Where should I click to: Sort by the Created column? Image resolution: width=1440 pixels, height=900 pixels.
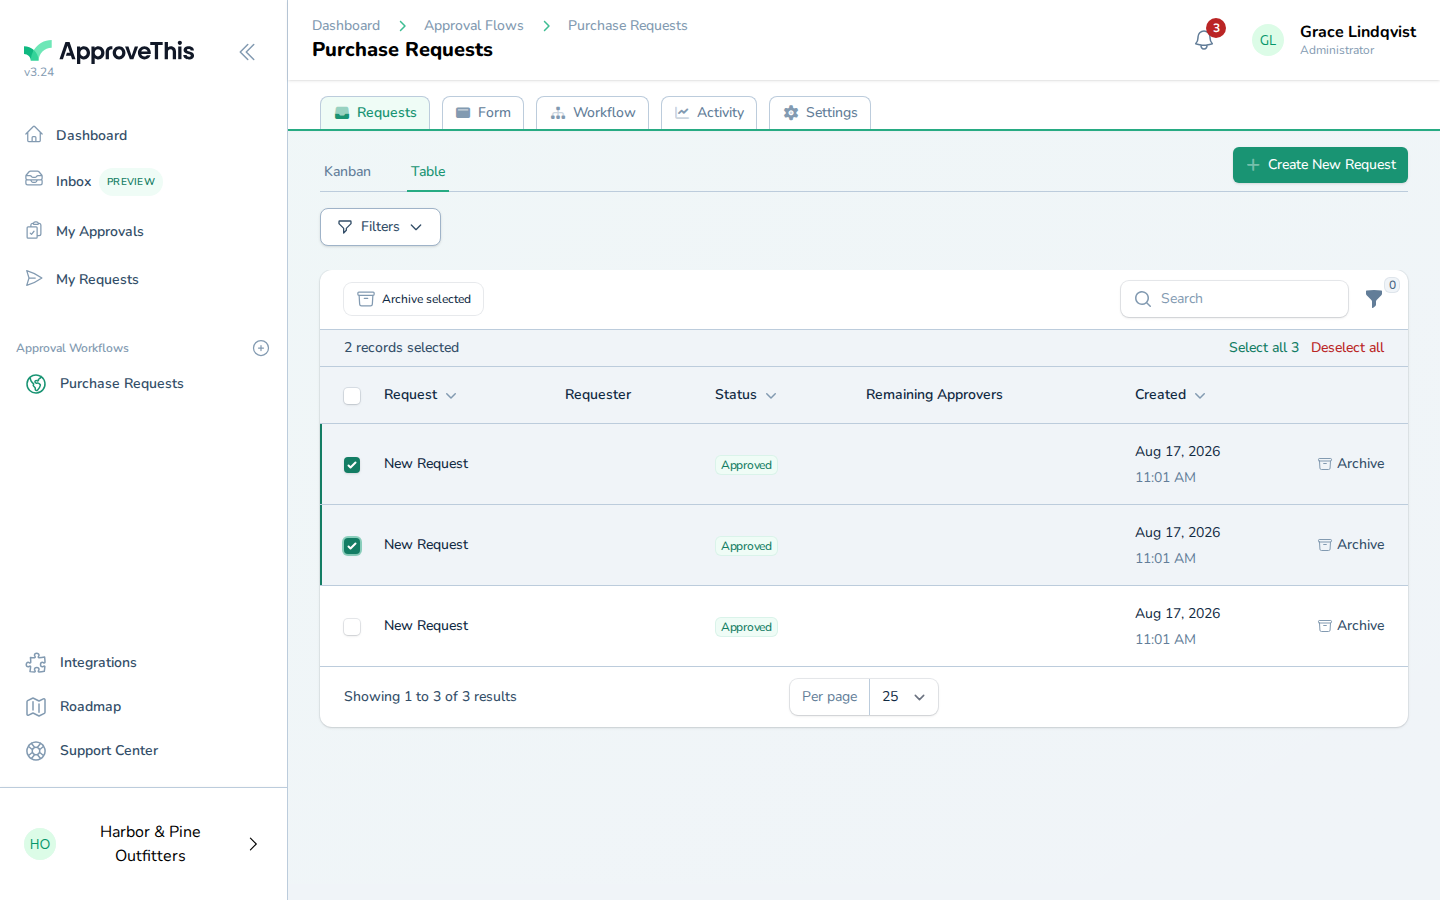pyautogui.click(x=1170, y=395)
